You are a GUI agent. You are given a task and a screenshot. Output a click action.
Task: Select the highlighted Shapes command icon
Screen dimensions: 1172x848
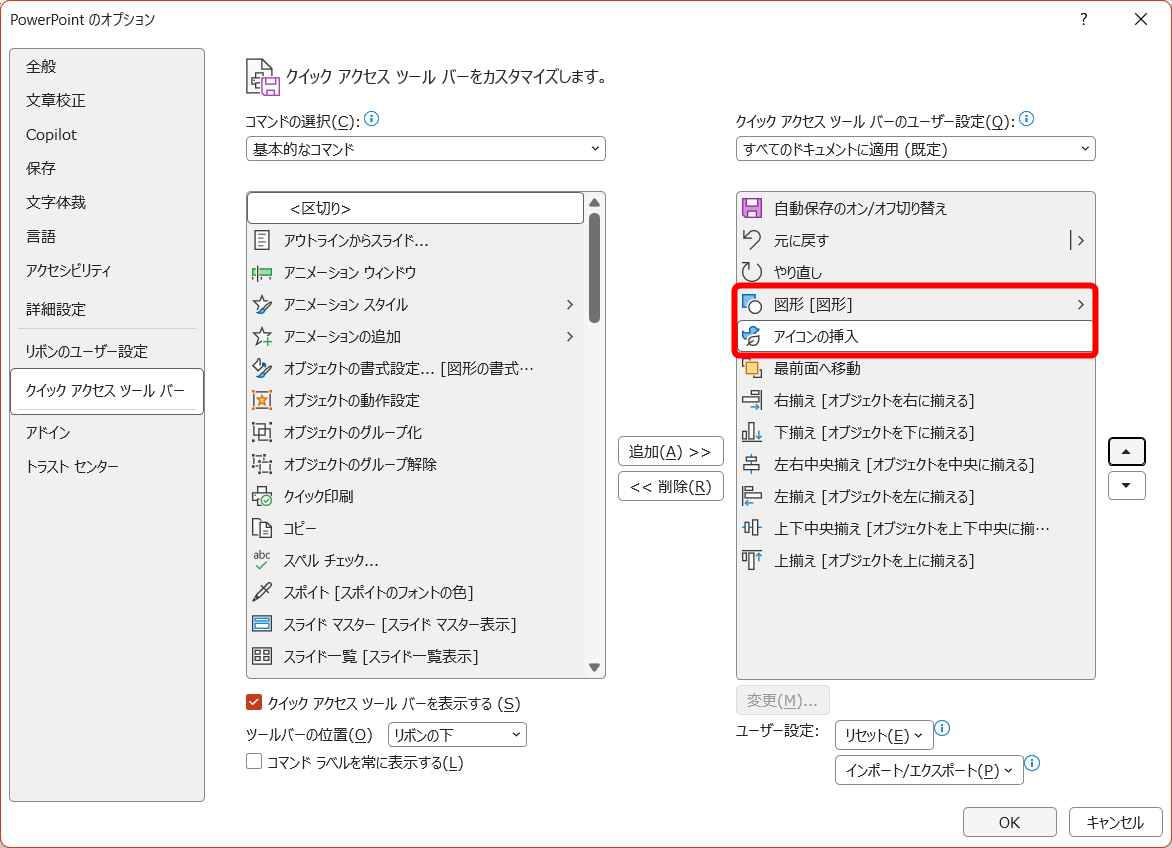pyautogui.click(x=752, y=304)
